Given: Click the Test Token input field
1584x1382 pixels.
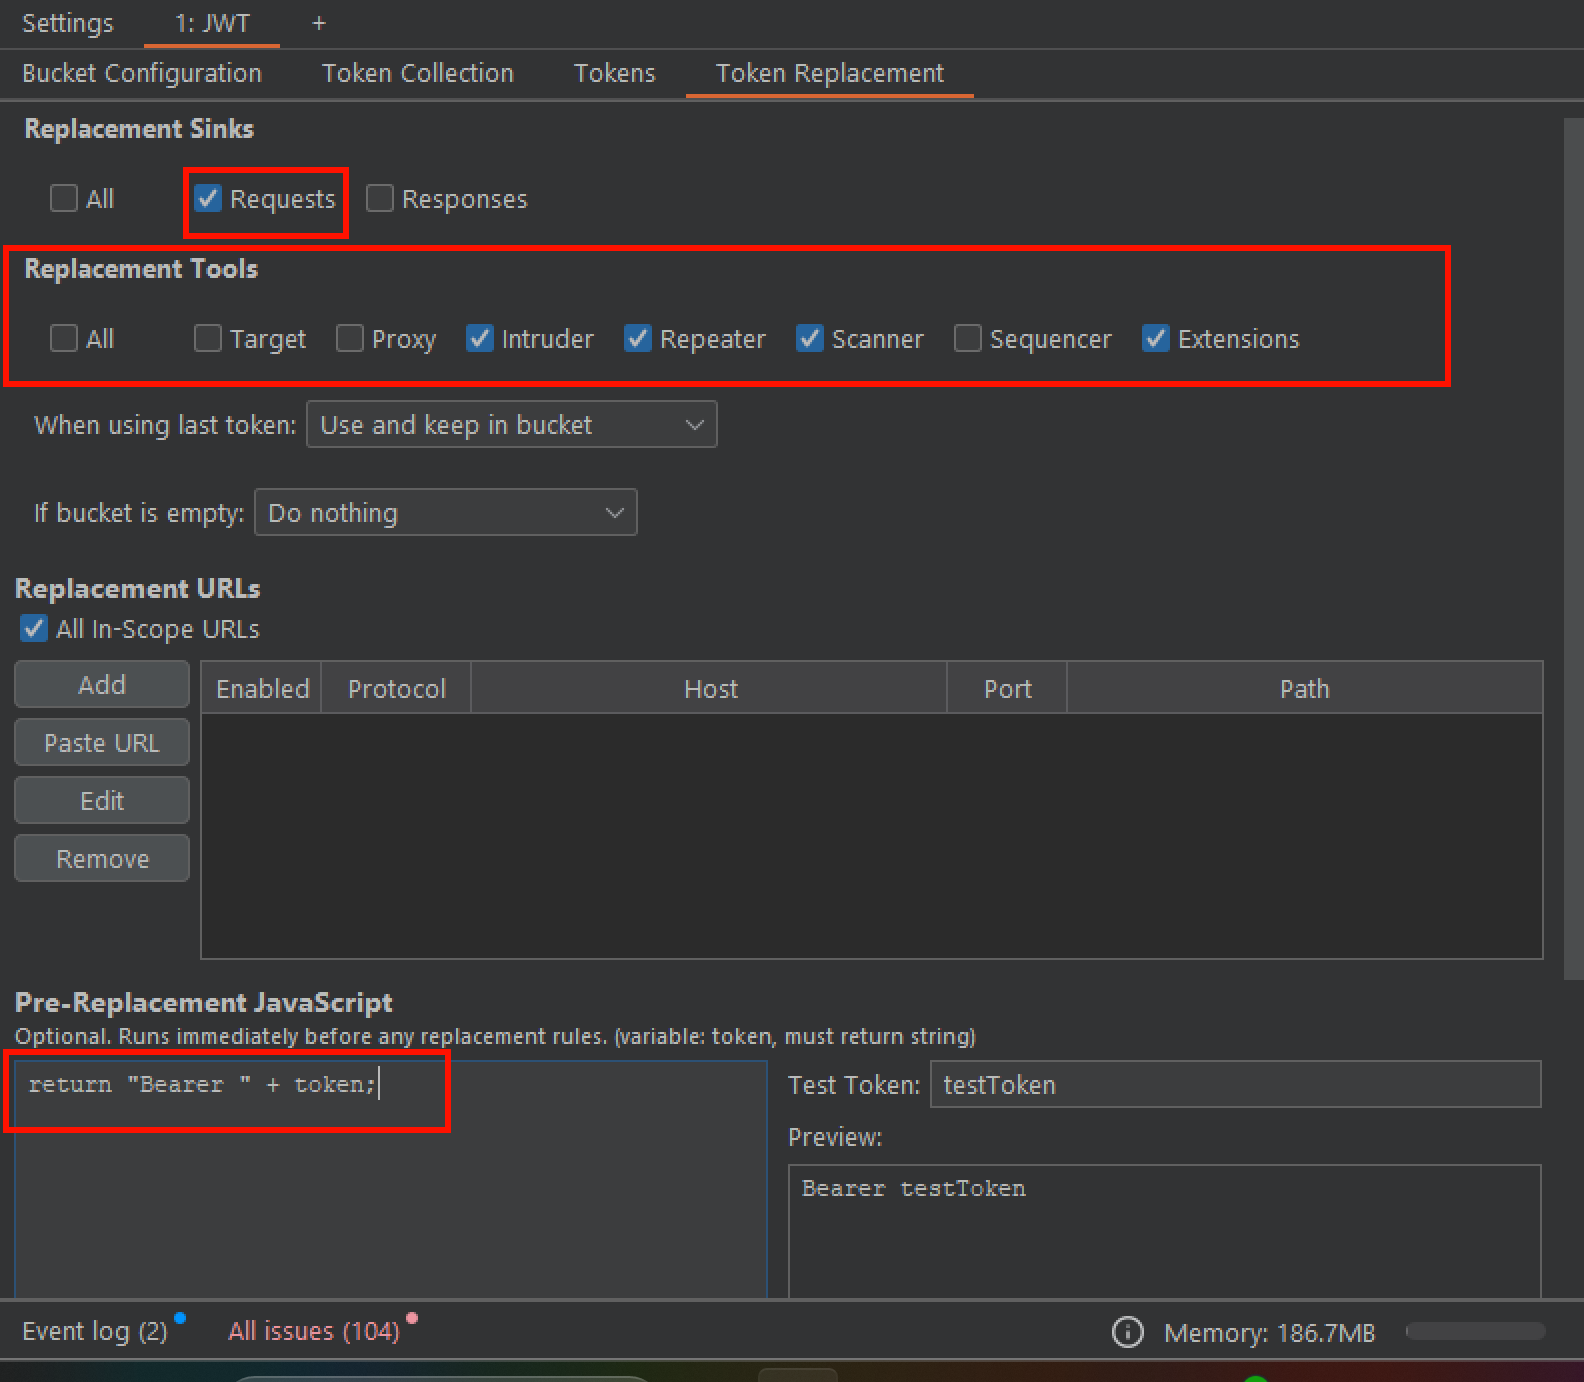Looking at the screenshot, I should tap(1235, 1084).
